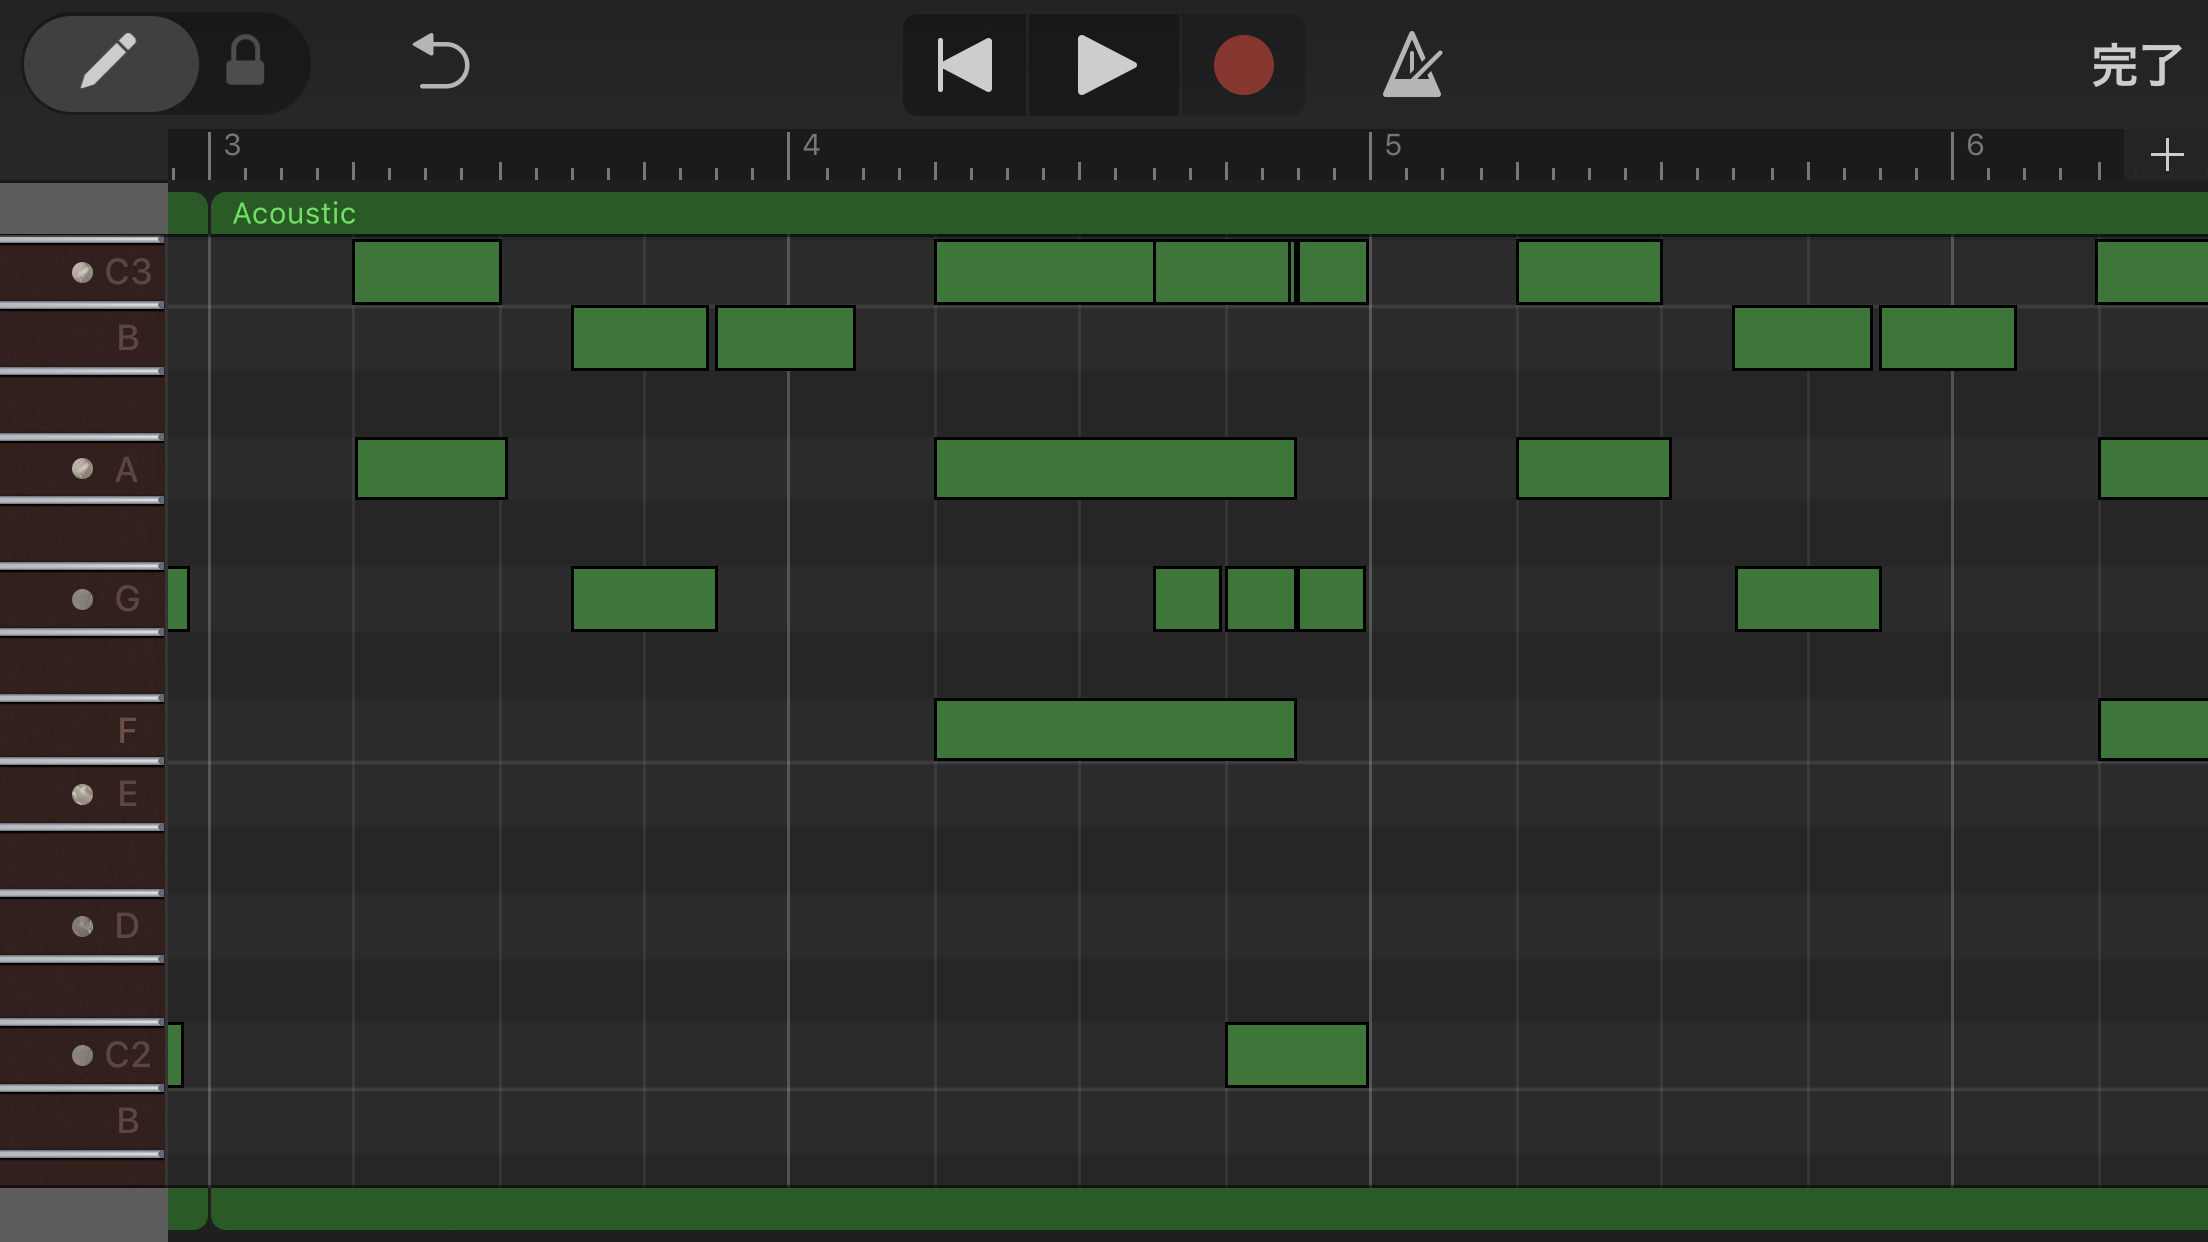The height and width of the screenshot is (1242, 2208).
Task: Select the long C3 note in bar 4
Action: [x=1044, y=272]
